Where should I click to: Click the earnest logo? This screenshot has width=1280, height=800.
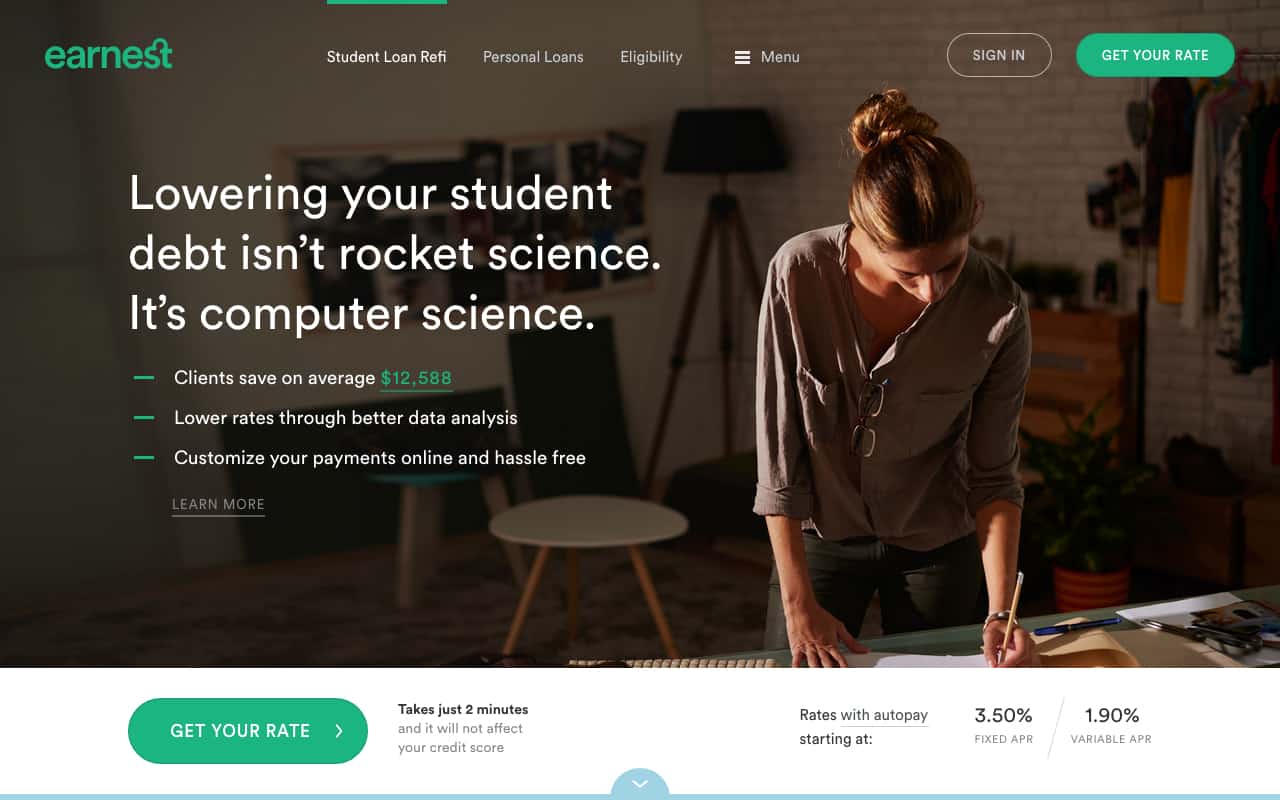[108, 54]
